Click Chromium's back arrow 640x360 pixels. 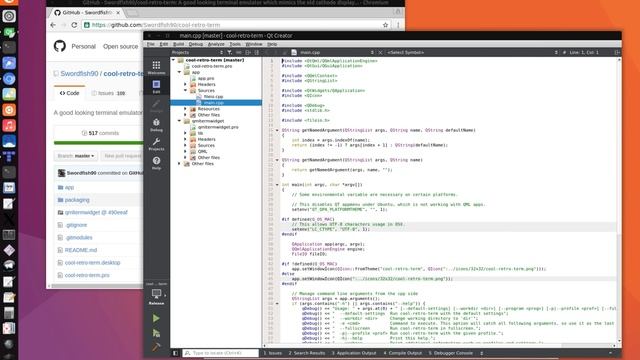click(x=53, y=25)
